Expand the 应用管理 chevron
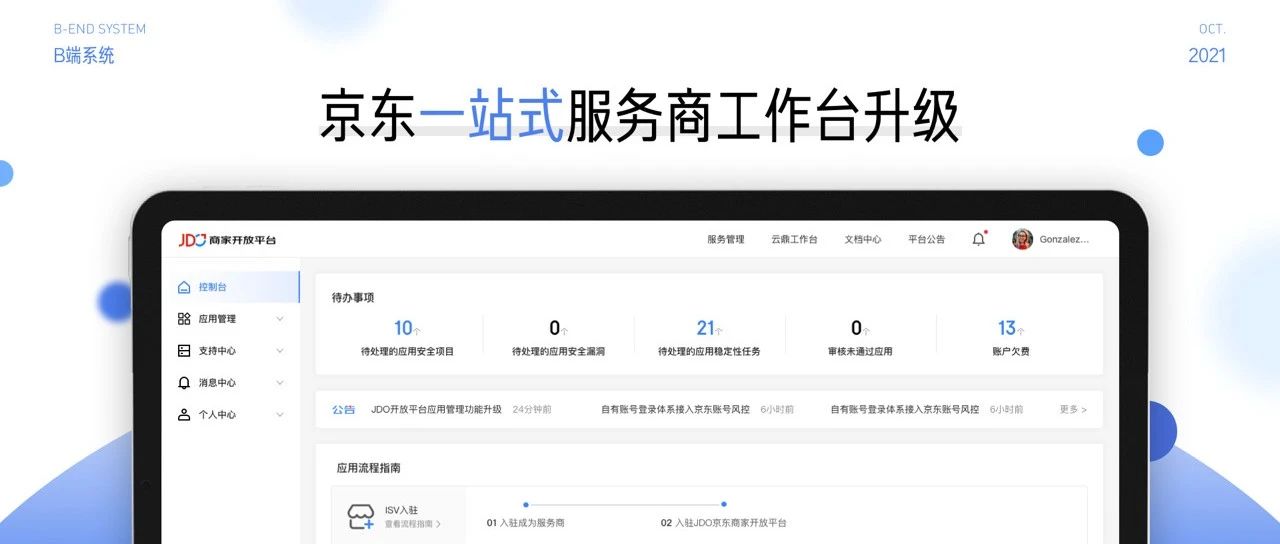1280x544 pixels. 280,319
